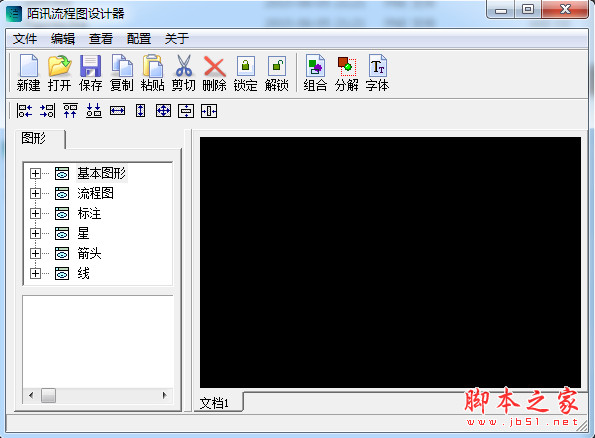595x438 pixels.
Task: Click inside the black drawing canvas
Action: click(x=390, y=263)
